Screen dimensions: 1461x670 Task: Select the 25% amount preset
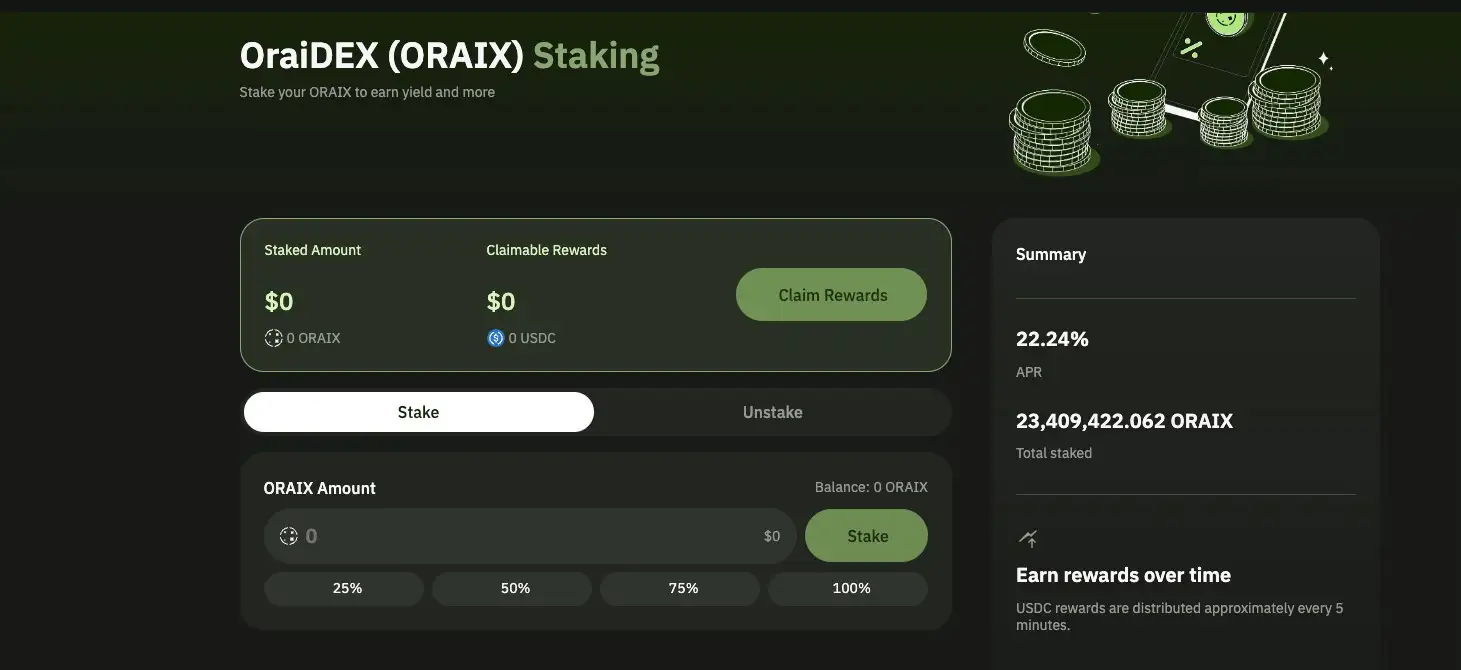coord(347,588)
